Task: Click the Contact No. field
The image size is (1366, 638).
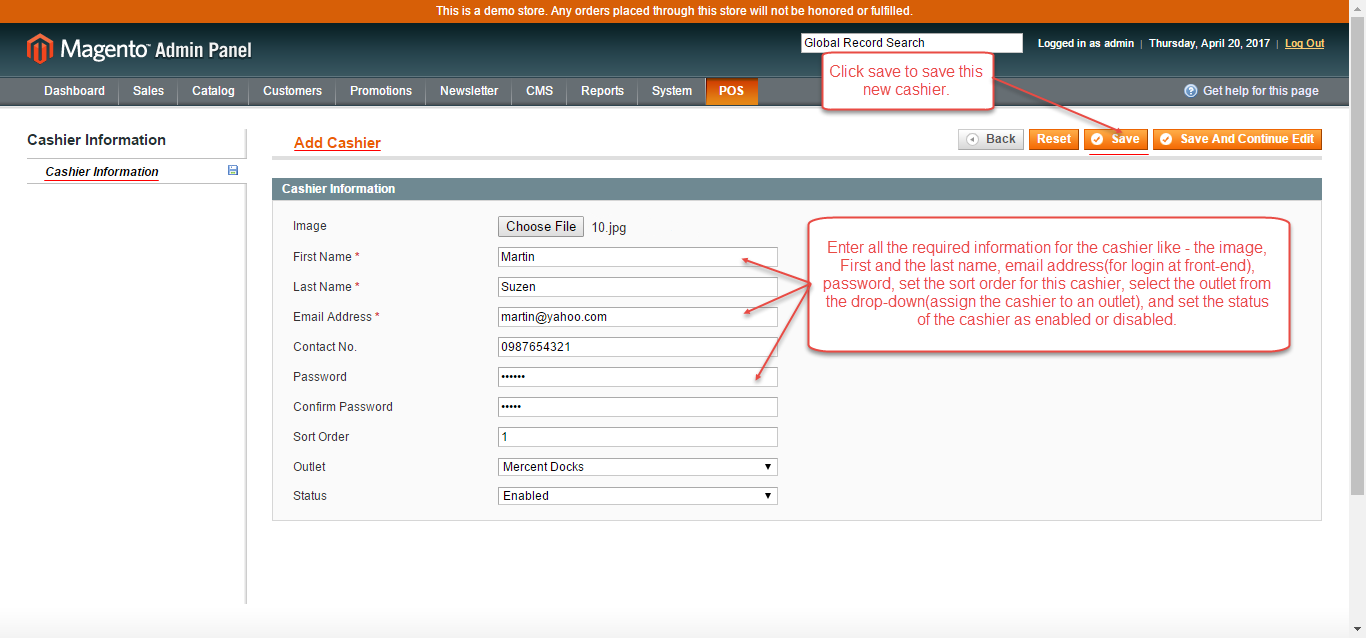Action: coord(637,347)
